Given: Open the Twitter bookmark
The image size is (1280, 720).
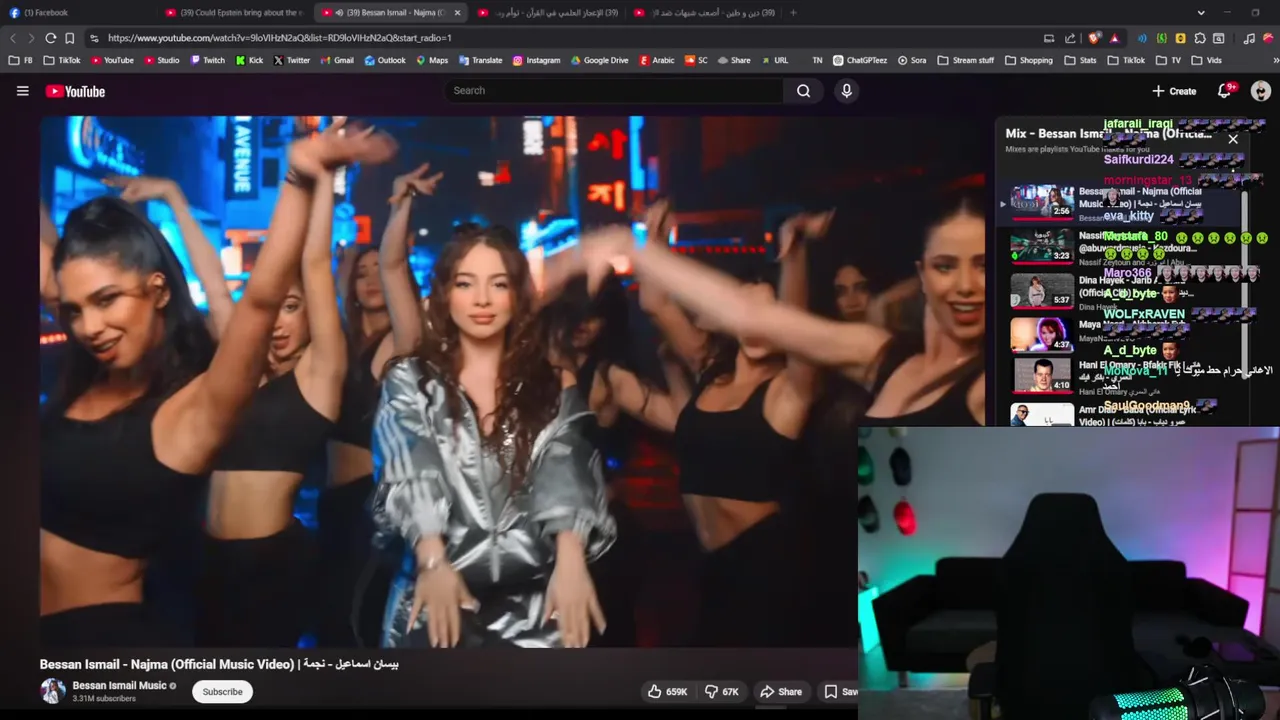Looking at the screenshot, I should (x=292, y=60).
